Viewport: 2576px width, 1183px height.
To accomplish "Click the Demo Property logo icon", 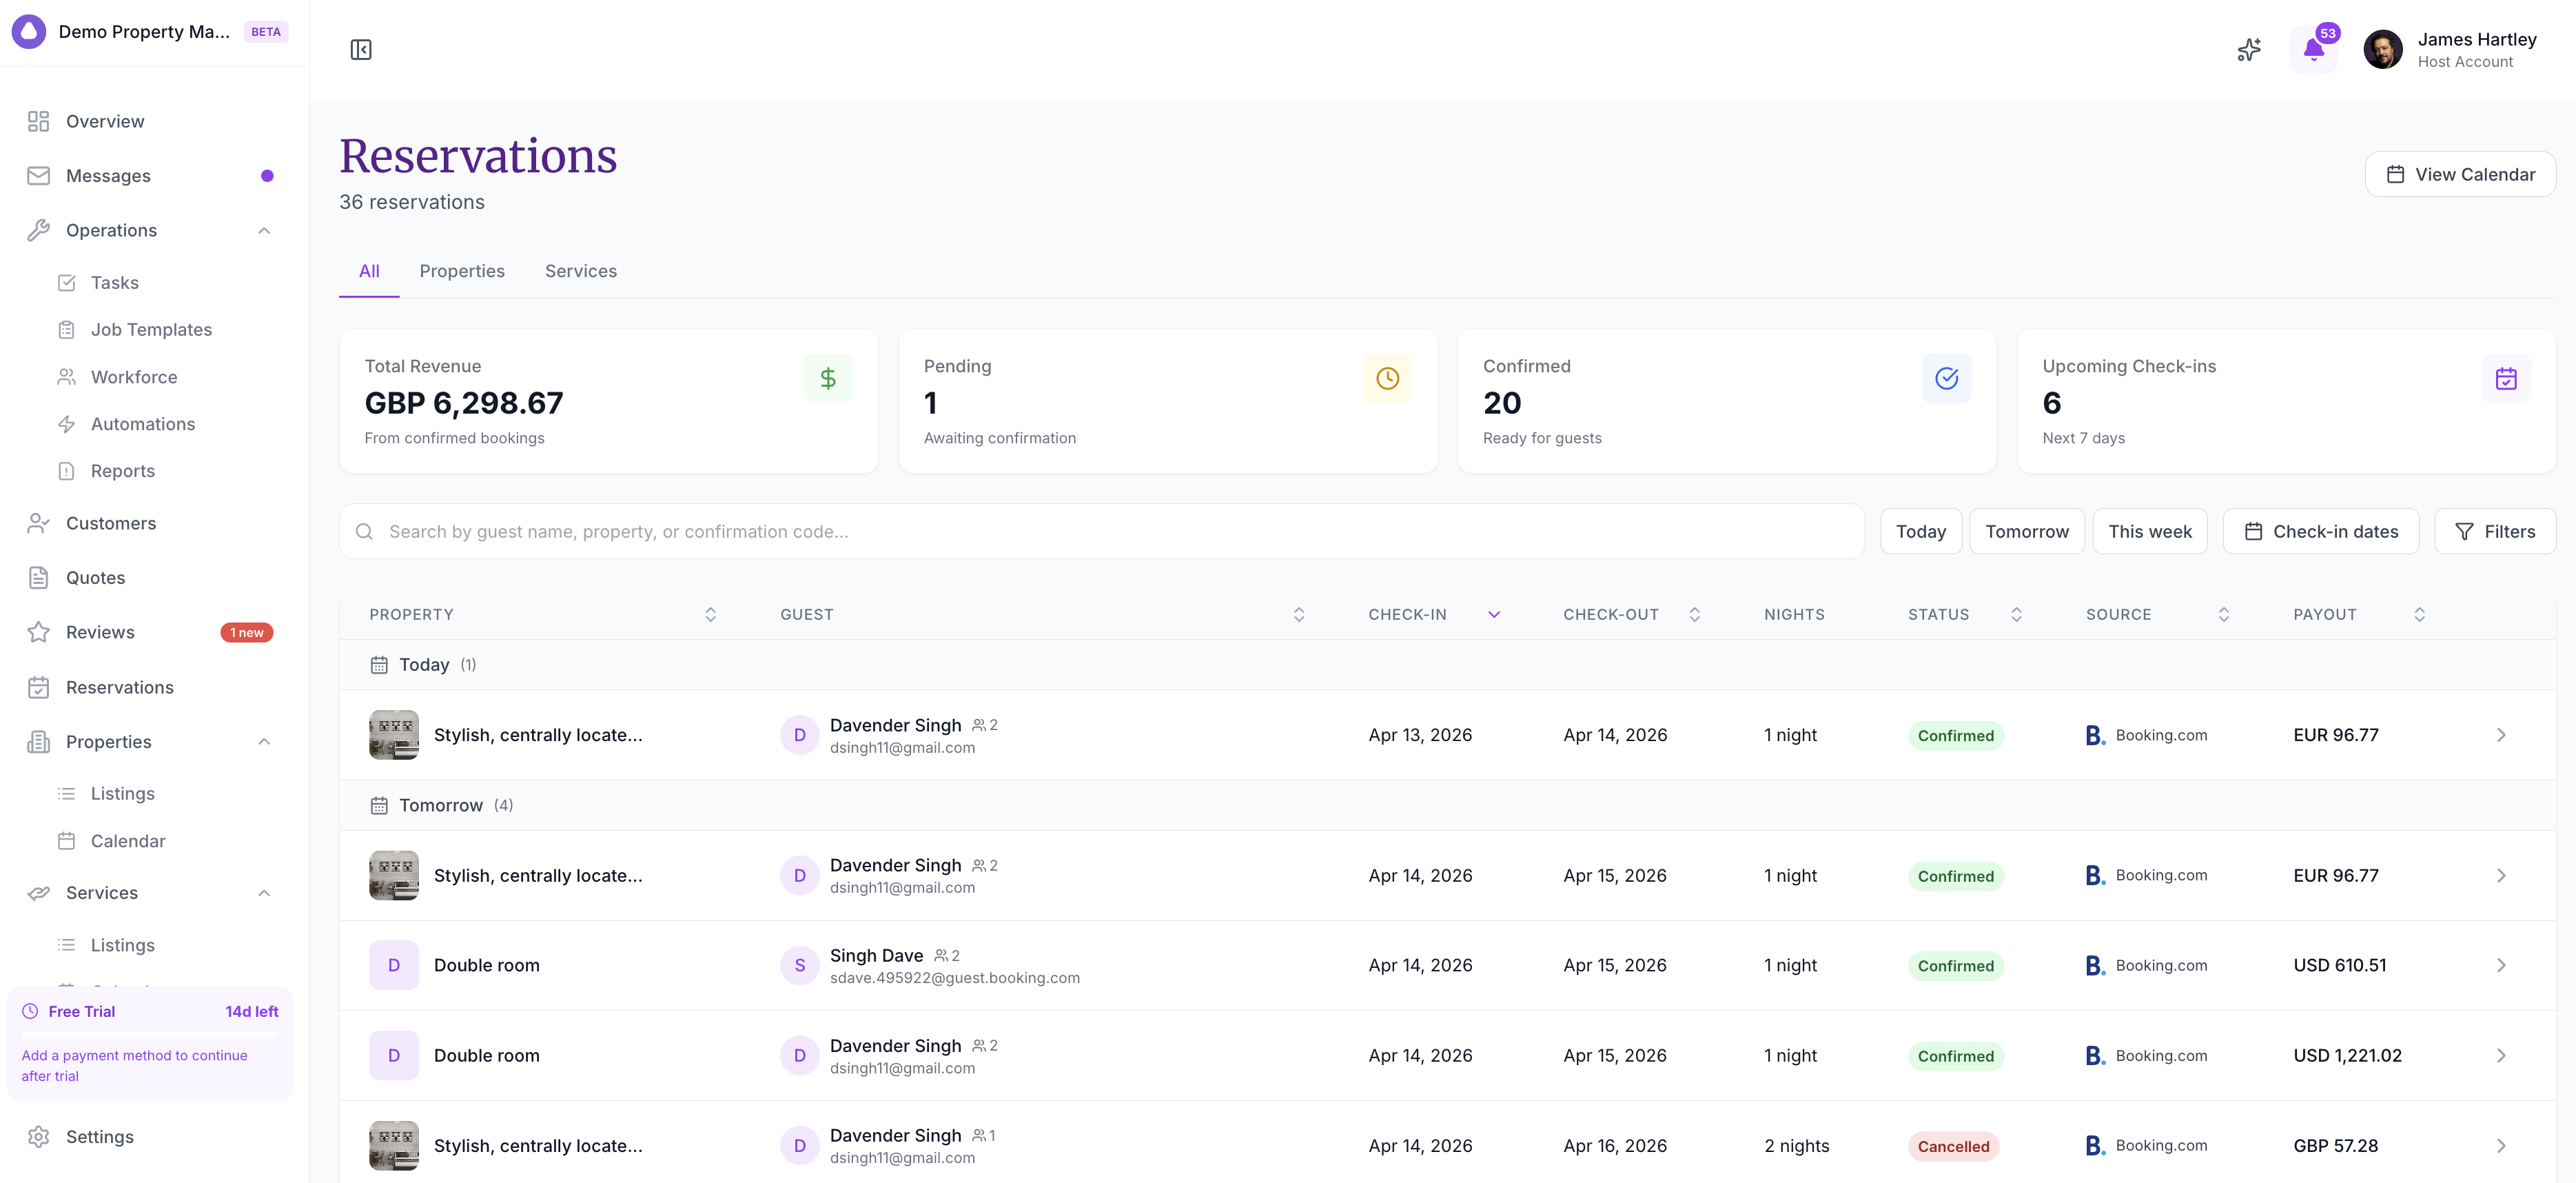I will pos(29,32).
